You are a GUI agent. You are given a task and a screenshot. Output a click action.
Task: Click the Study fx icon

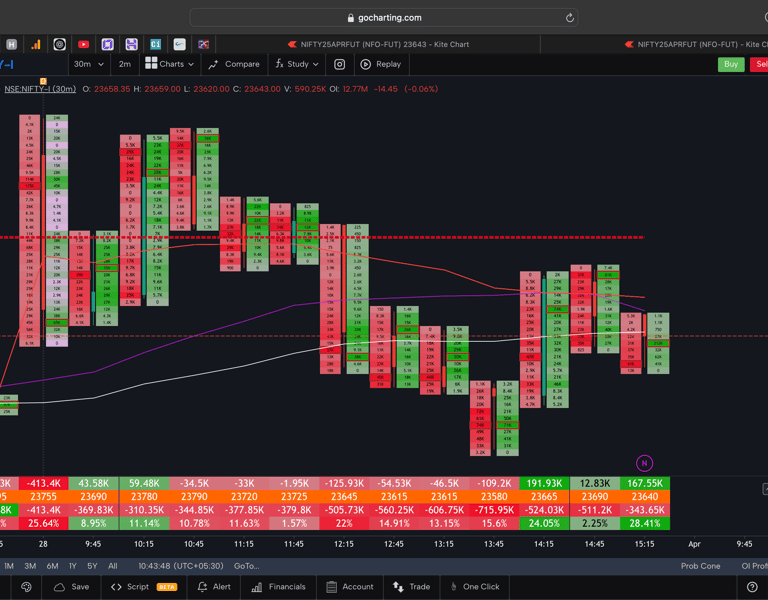(279, 64)
